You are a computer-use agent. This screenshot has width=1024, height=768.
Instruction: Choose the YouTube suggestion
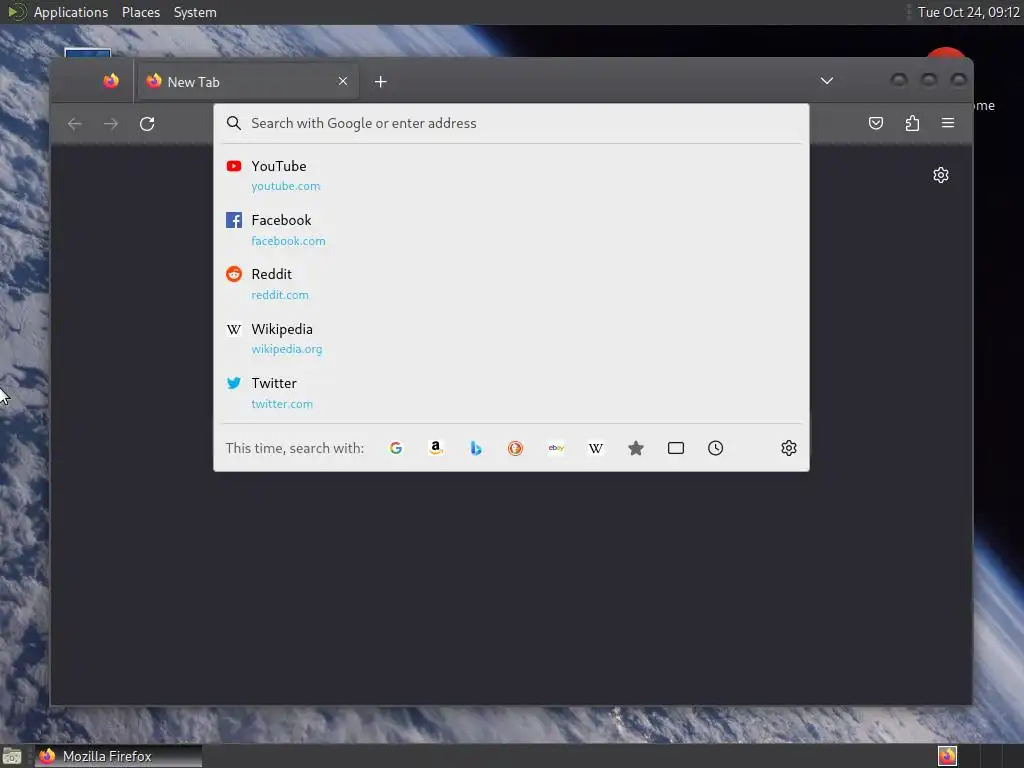(511, 176)
